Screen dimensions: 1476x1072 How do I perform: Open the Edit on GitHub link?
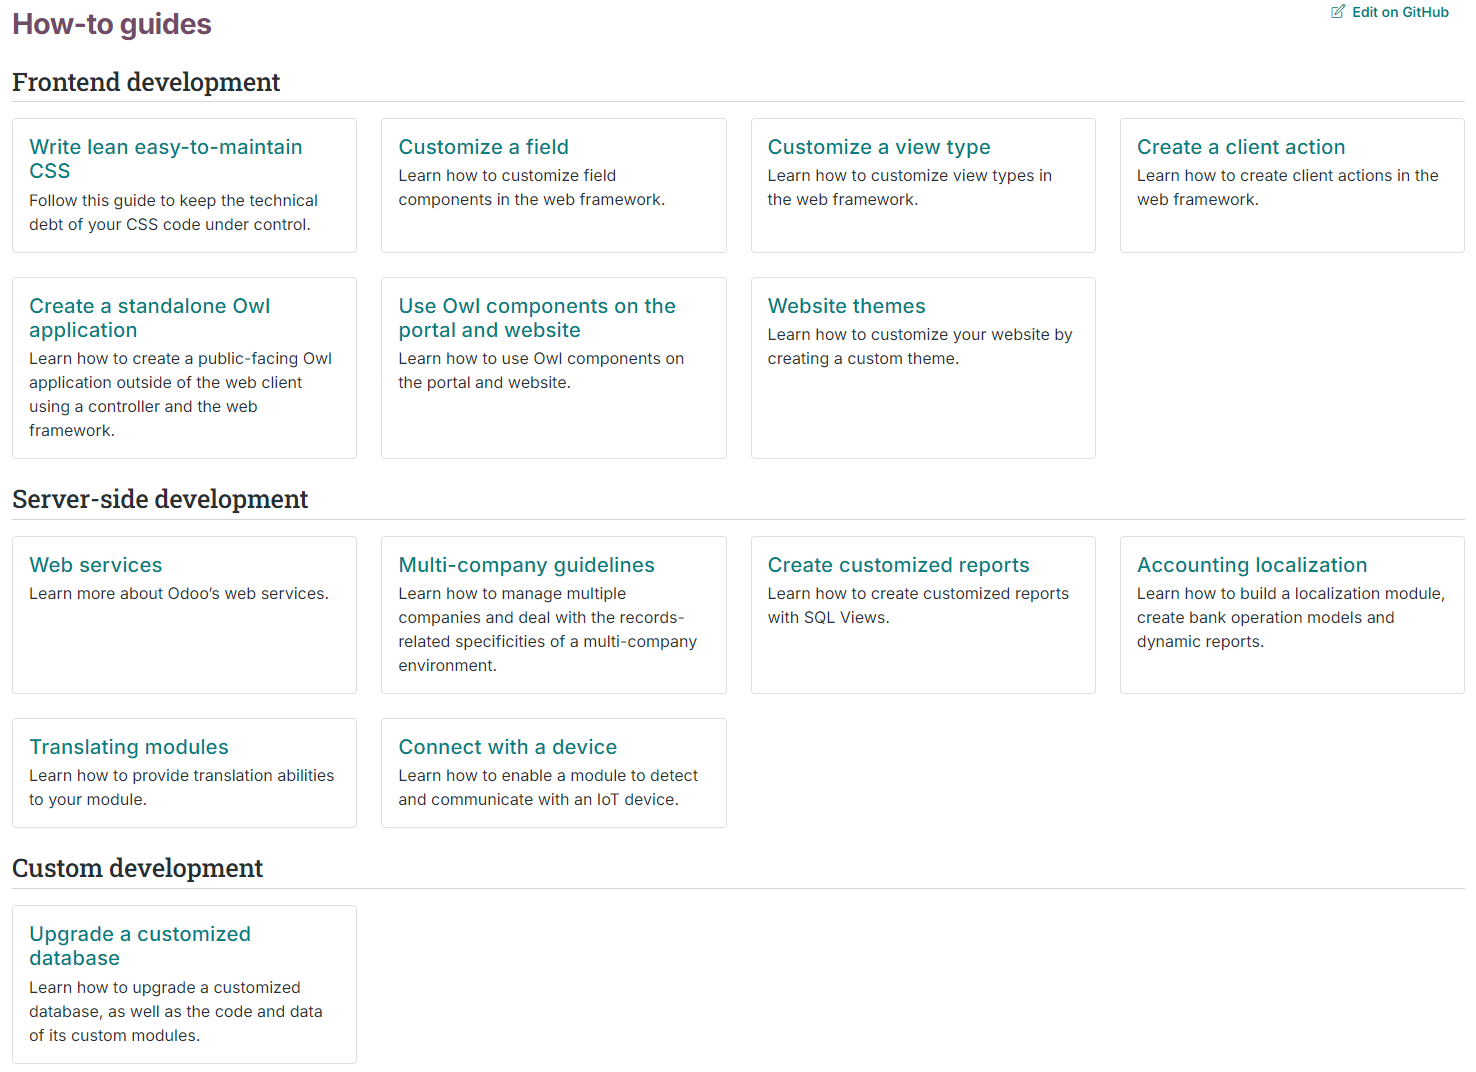point(1390,12)
